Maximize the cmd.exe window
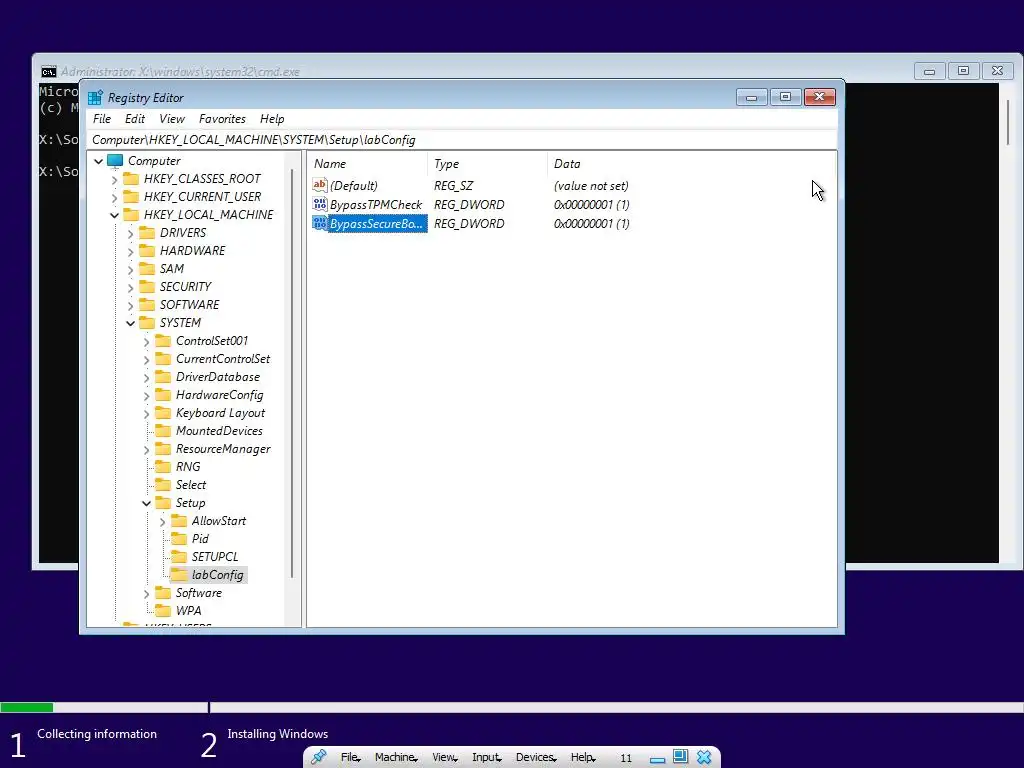This screenshot has width=1024, height=768. [963, 71]
